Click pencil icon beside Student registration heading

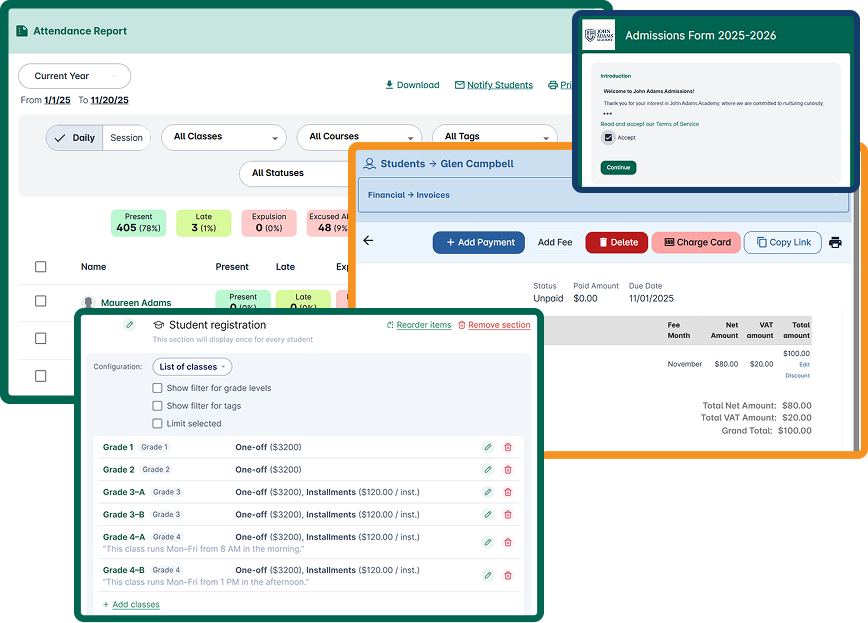point(129,325)
